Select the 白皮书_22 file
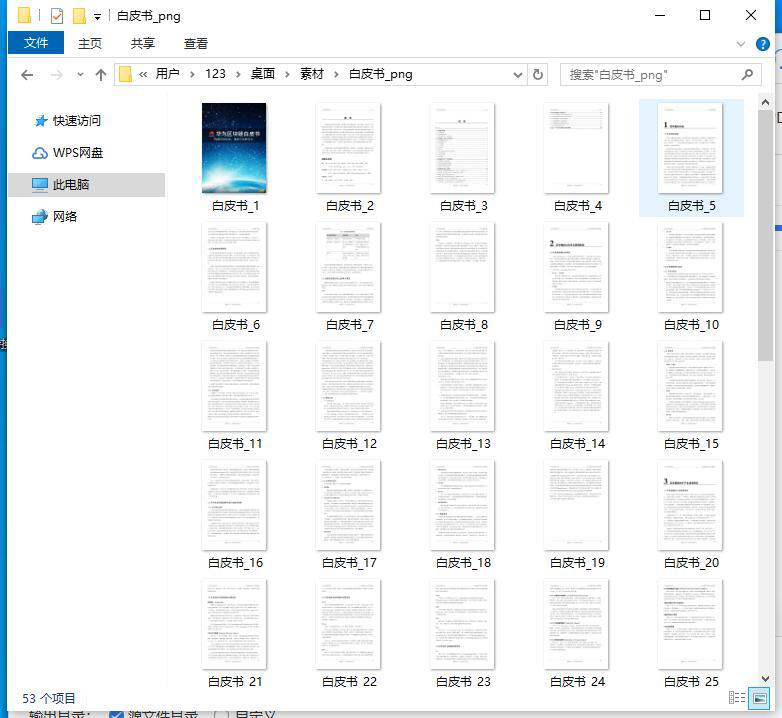The image size is (782, 718). pyautogui.click(x=348, y=633)
